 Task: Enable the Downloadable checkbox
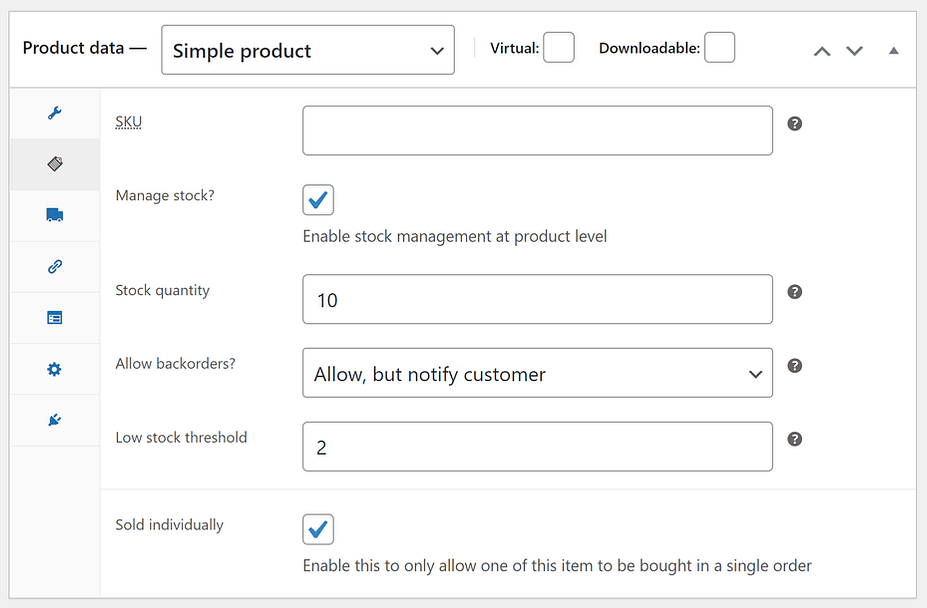coord(719,47)
